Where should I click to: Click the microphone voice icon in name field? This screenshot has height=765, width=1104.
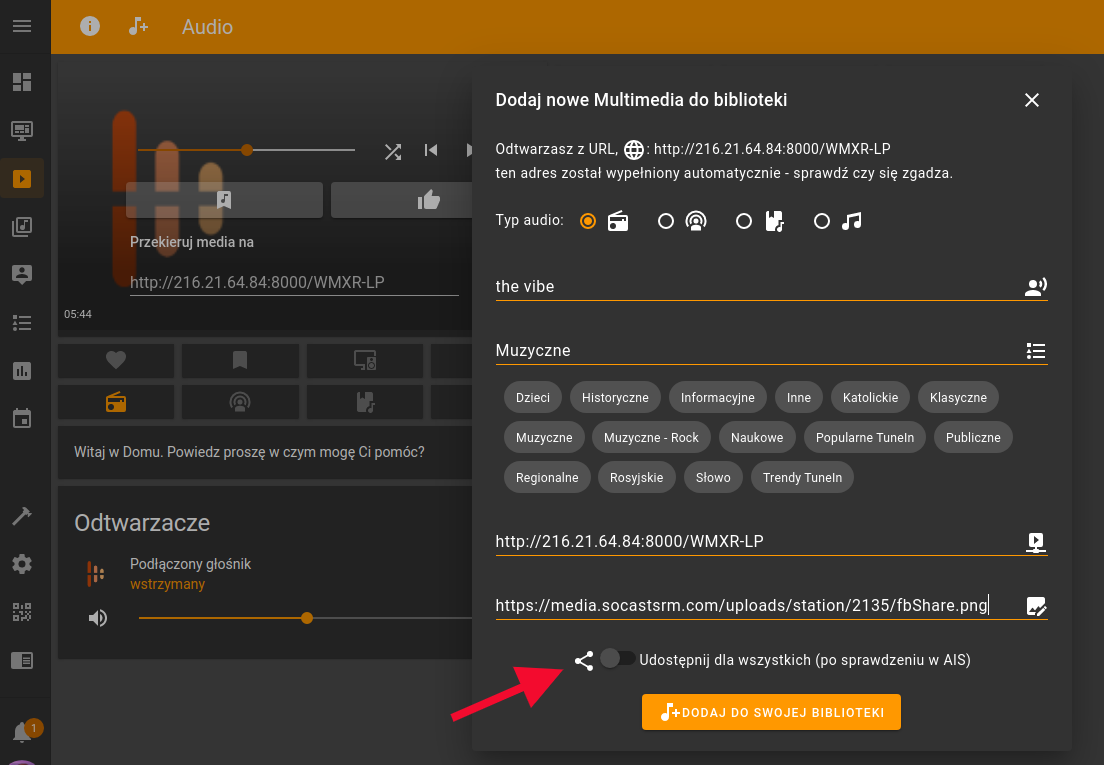(1036, 286)
